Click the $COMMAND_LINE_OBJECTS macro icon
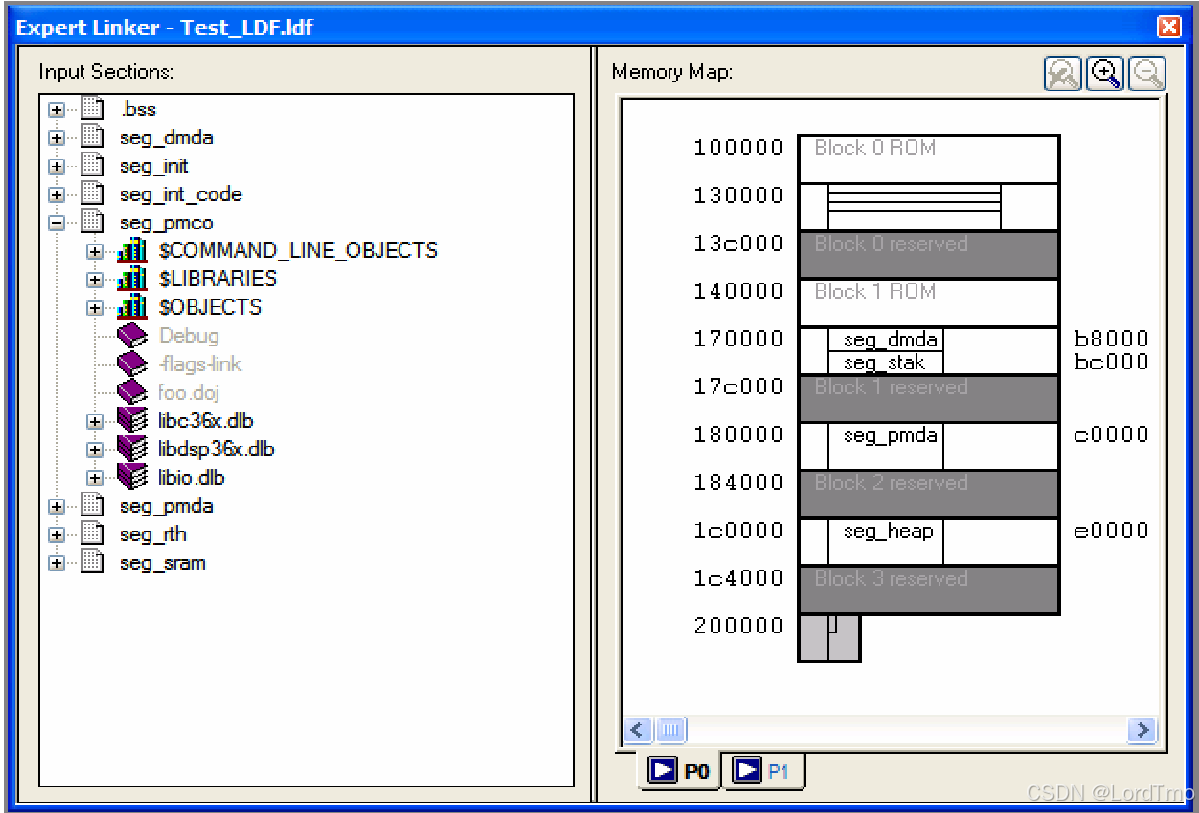 click(x=132, y=250)
